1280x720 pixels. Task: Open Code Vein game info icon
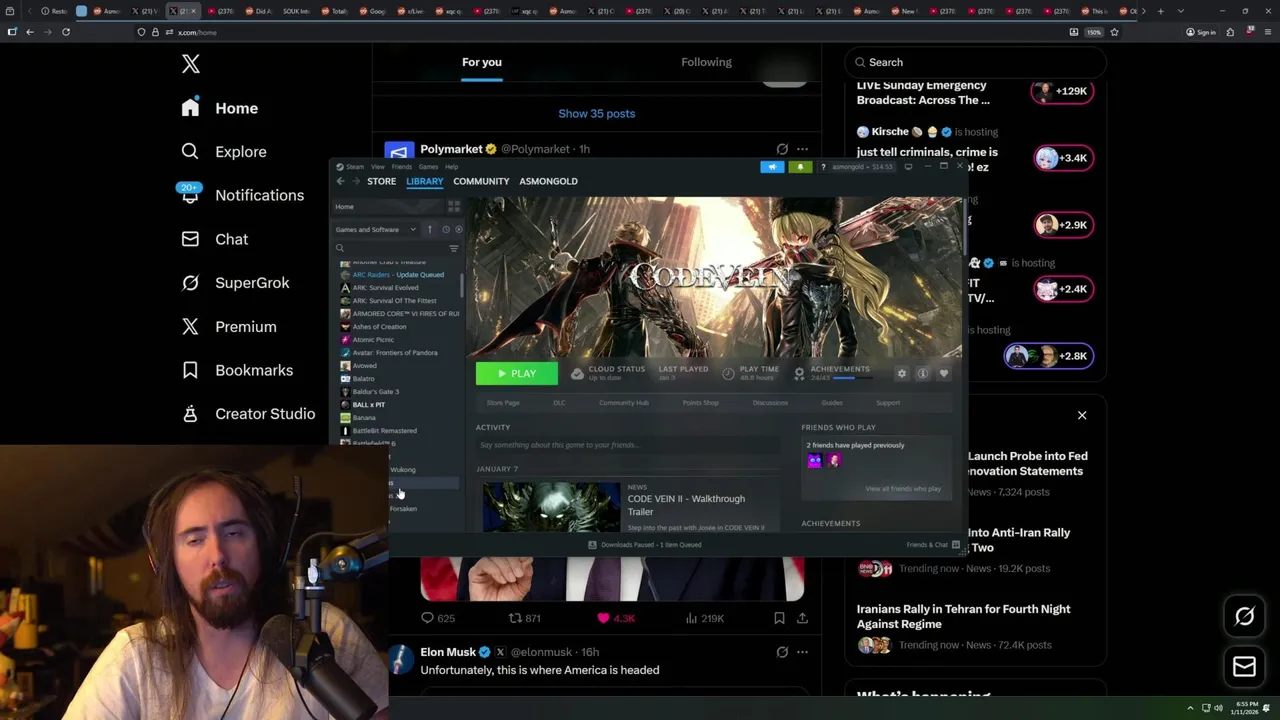click(x=922, y=373)
